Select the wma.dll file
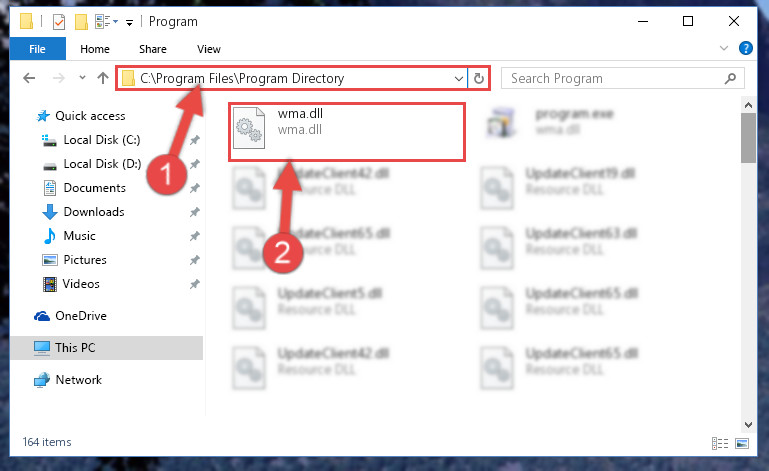The width and height of the screenshot is (769, 471). coord(346,131)
